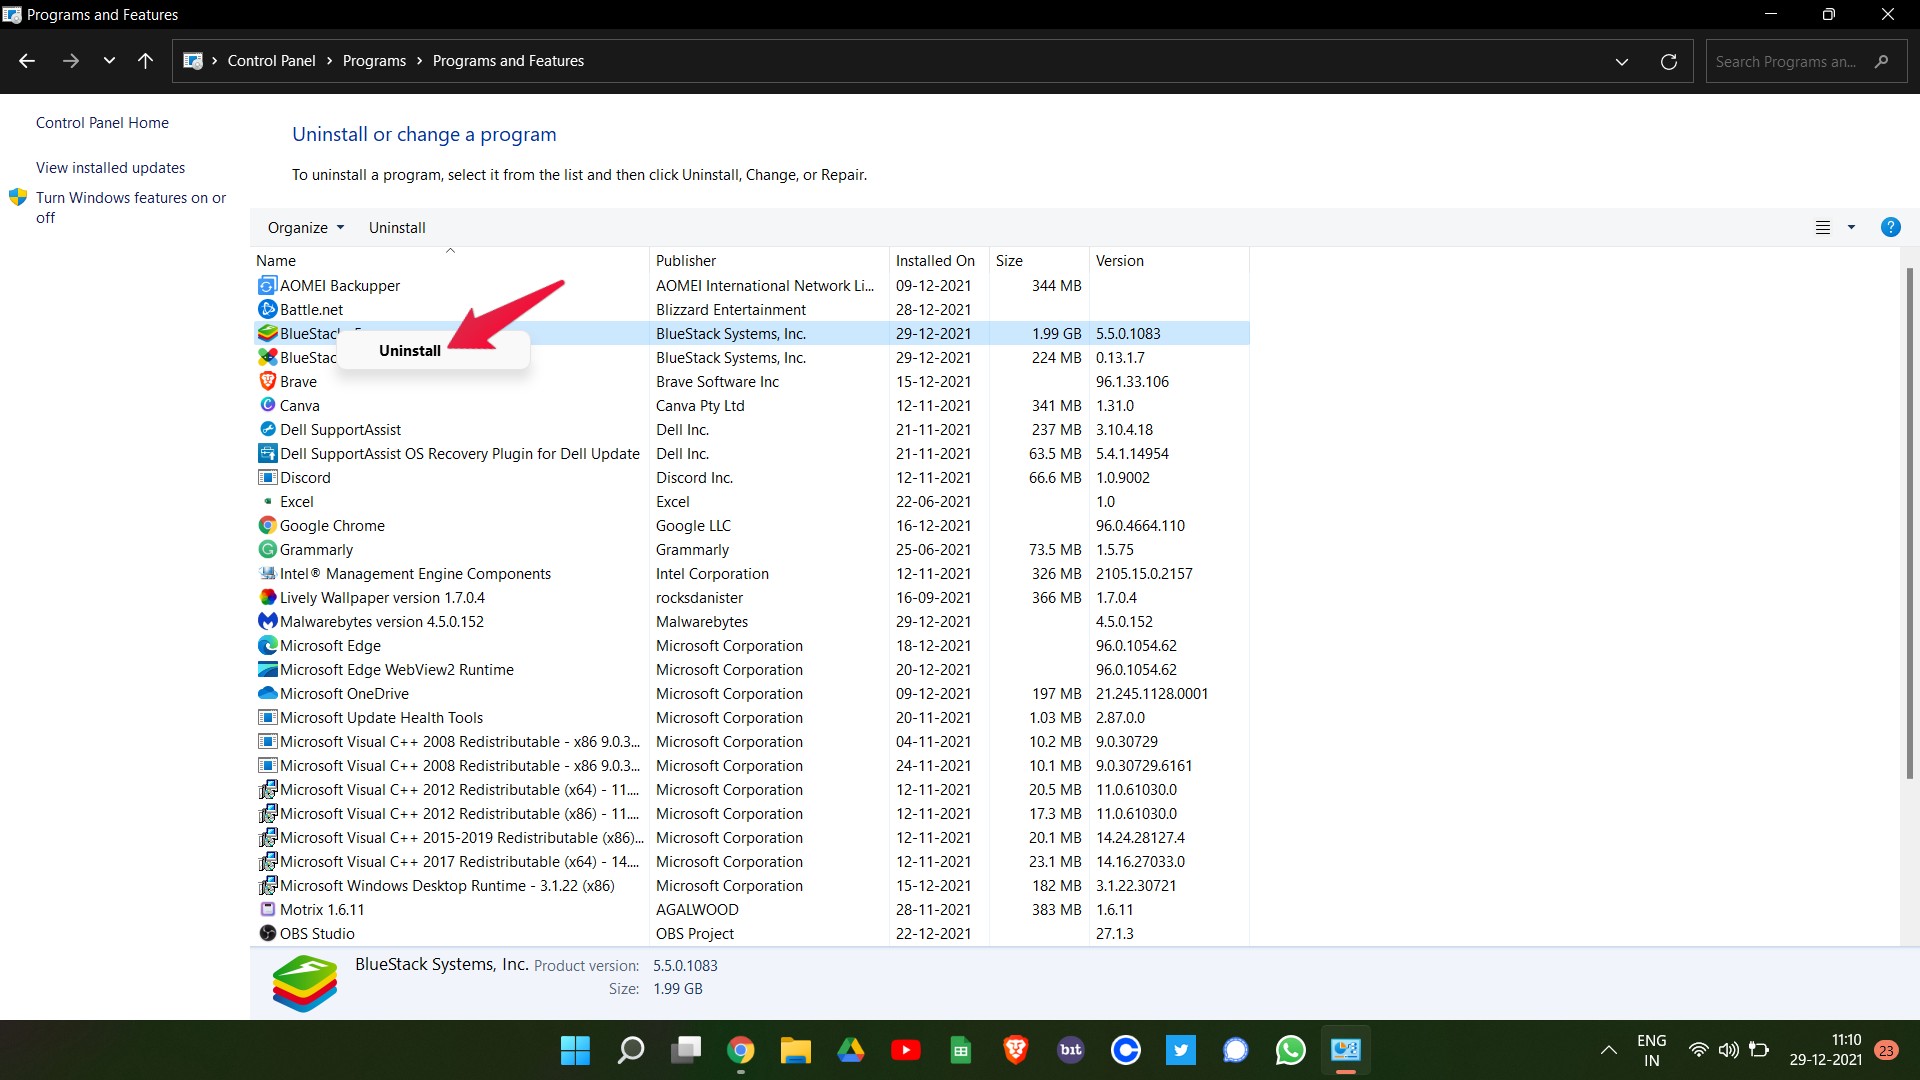Viewport: 1920px width, 1080px height.
Task: Click the forward navigation arrow
Action: tap(70, 61)
